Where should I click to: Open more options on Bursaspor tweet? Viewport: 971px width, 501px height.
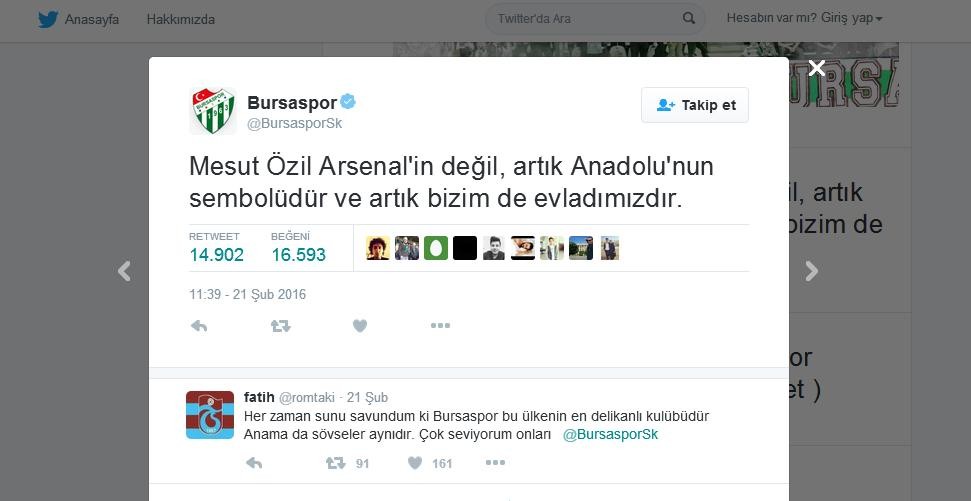pos(440,326)
